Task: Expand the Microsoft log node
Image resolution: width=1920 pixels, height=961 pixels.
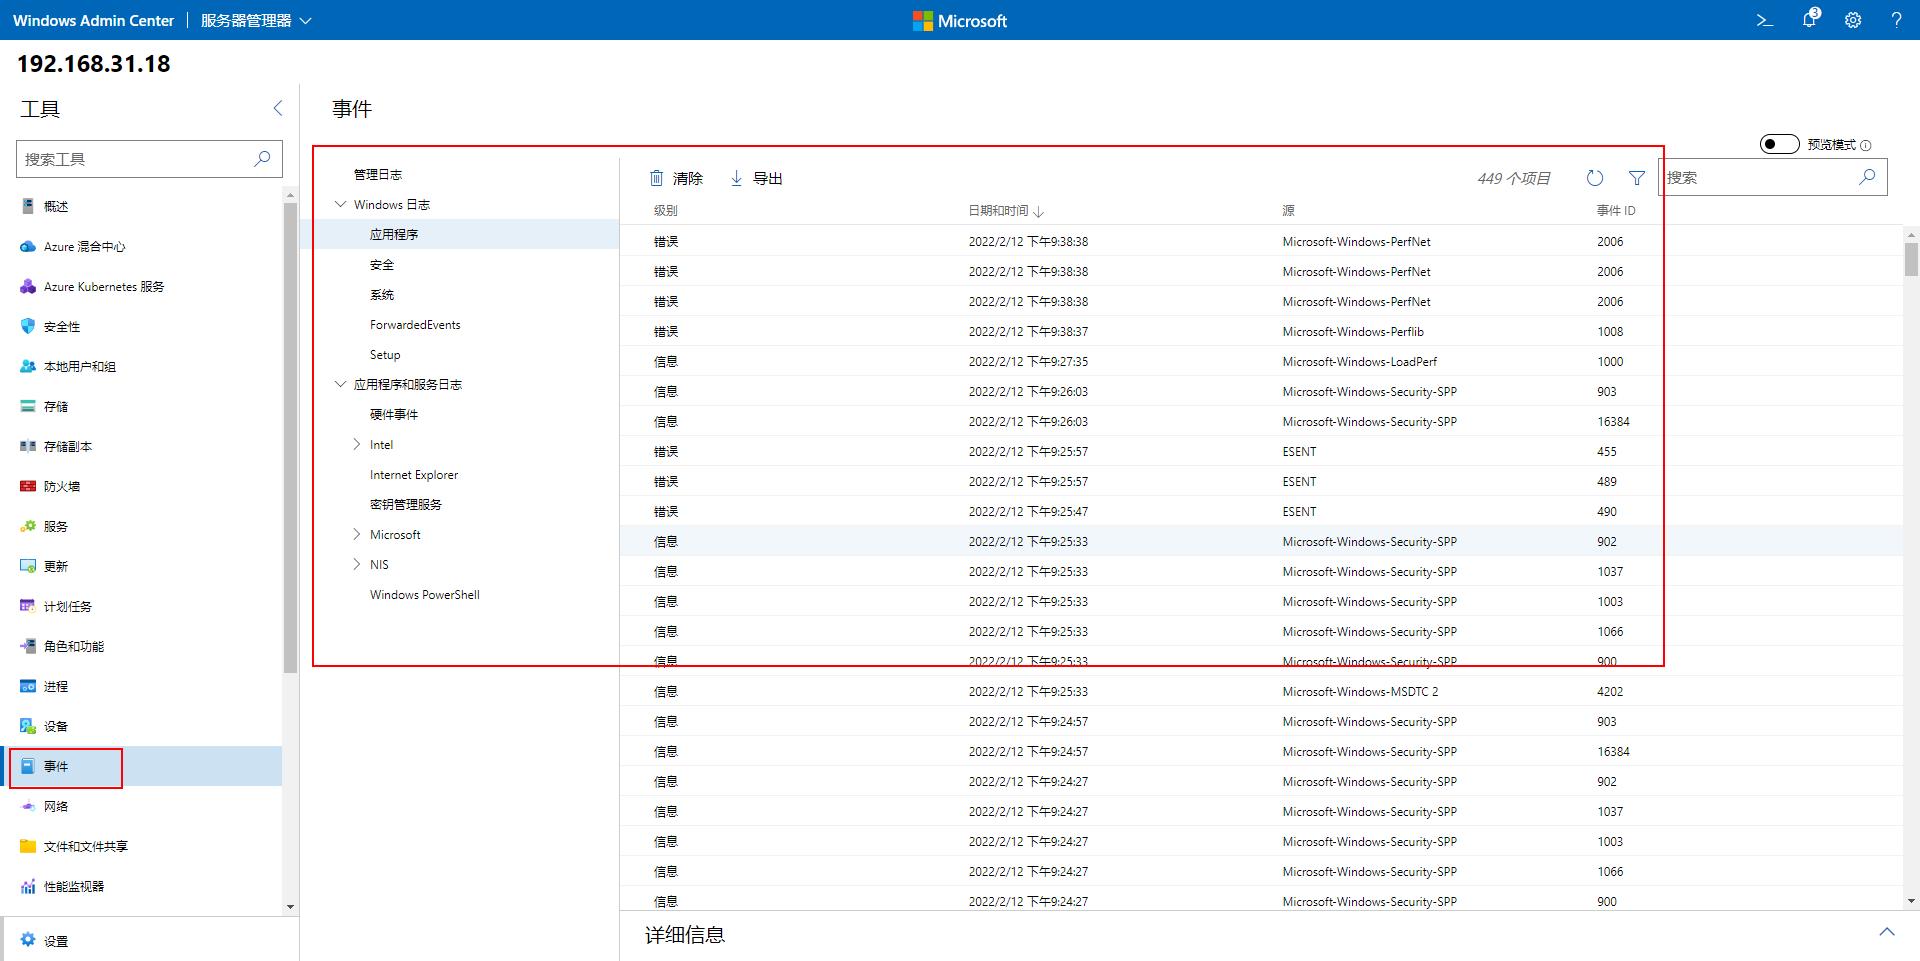Action: click(x=357, y=534)
